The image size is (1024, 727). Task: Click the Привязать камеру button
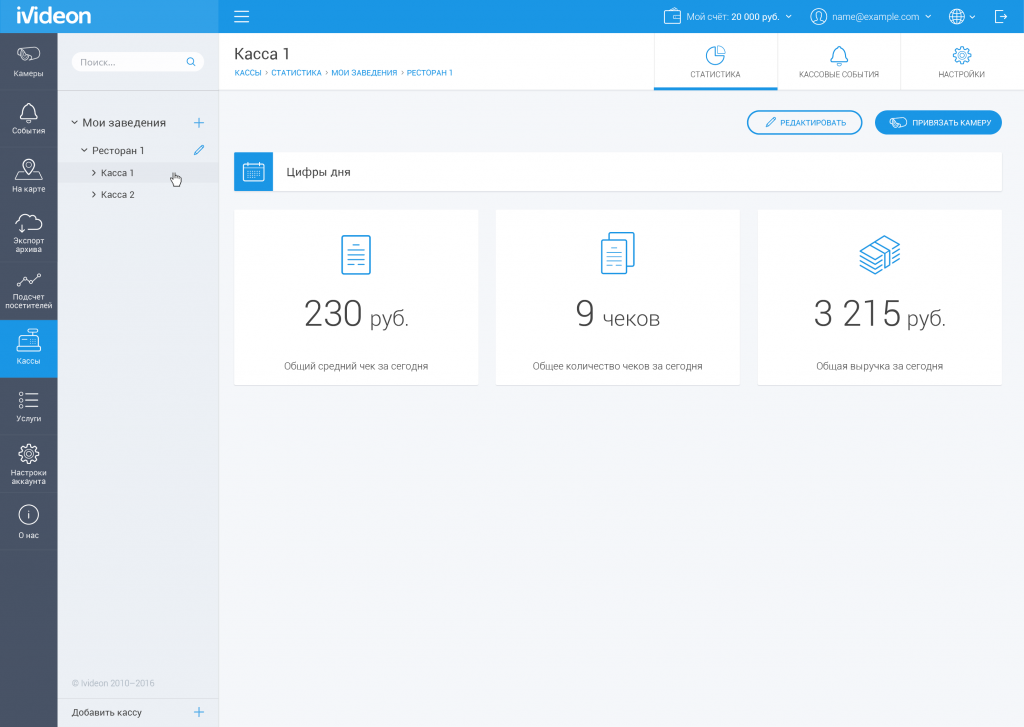938,123
